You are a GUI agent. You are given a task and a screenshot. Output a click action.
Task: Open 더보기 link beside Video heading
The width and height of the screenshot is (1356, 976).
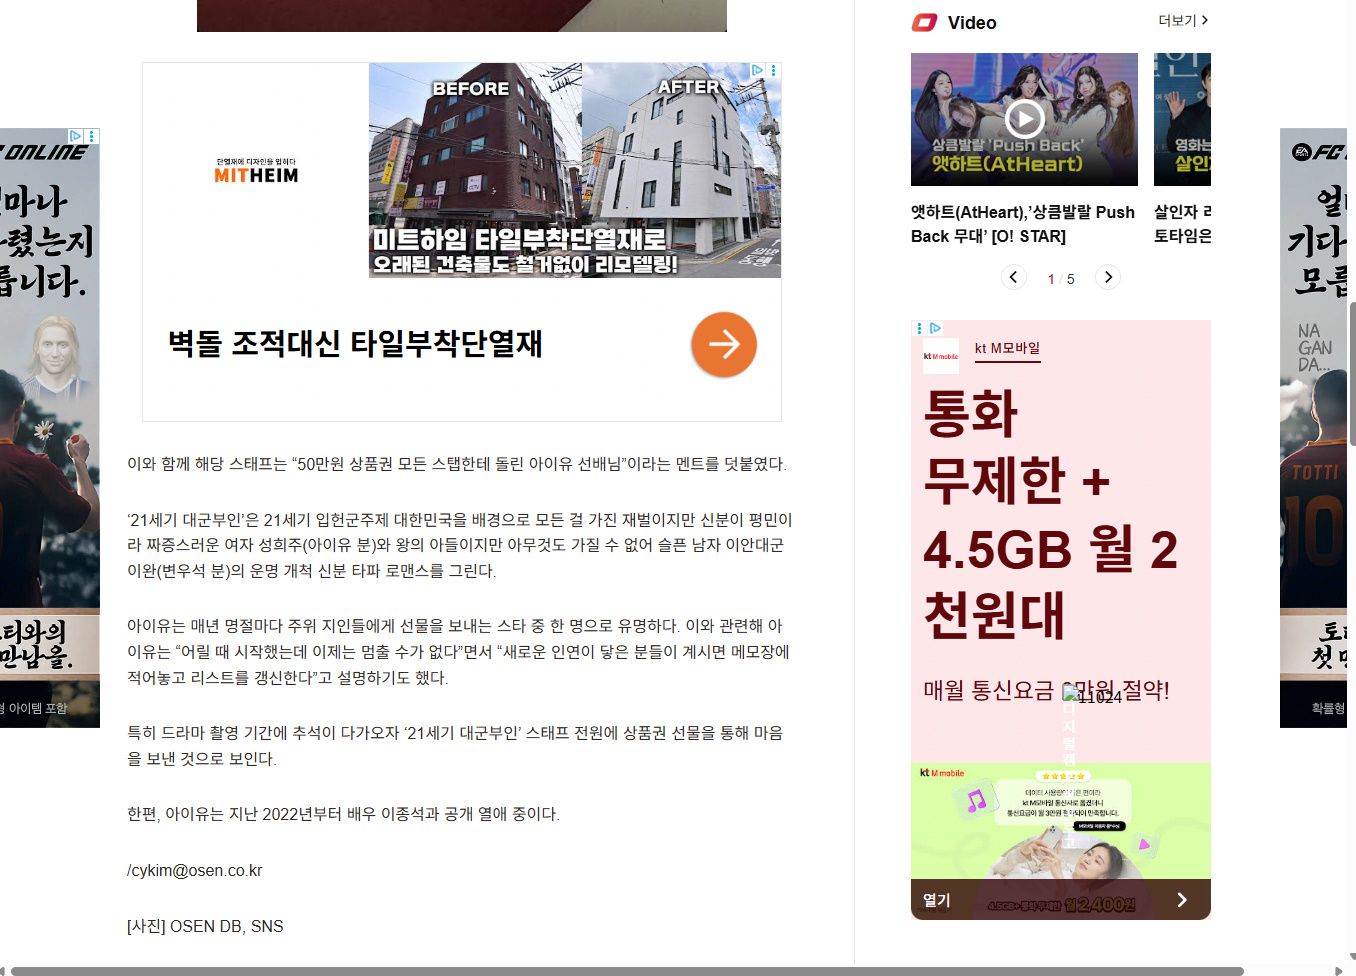(x=1182, y=21)
